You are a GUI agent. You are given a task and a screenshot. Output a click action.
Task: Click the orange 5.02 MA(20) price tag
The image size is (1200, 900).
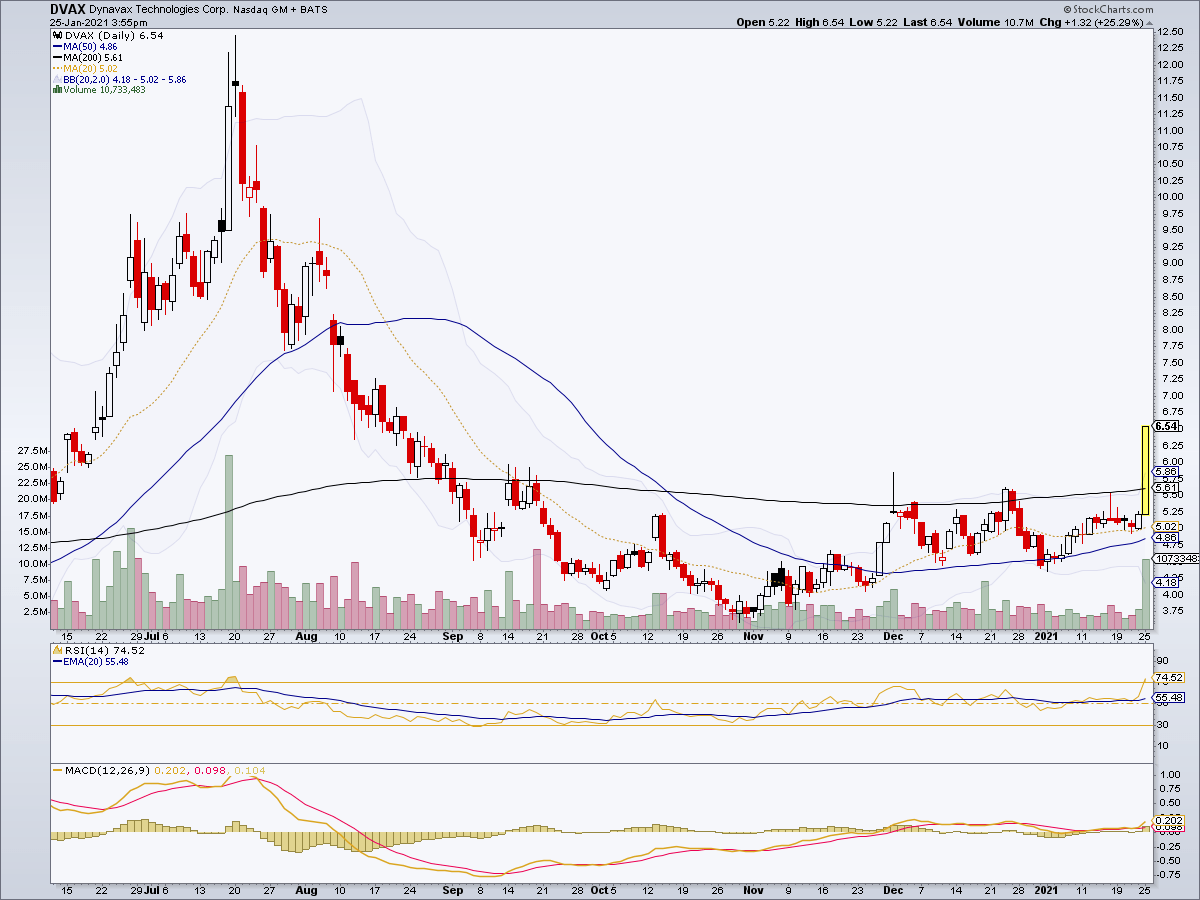pos(1165,527)
